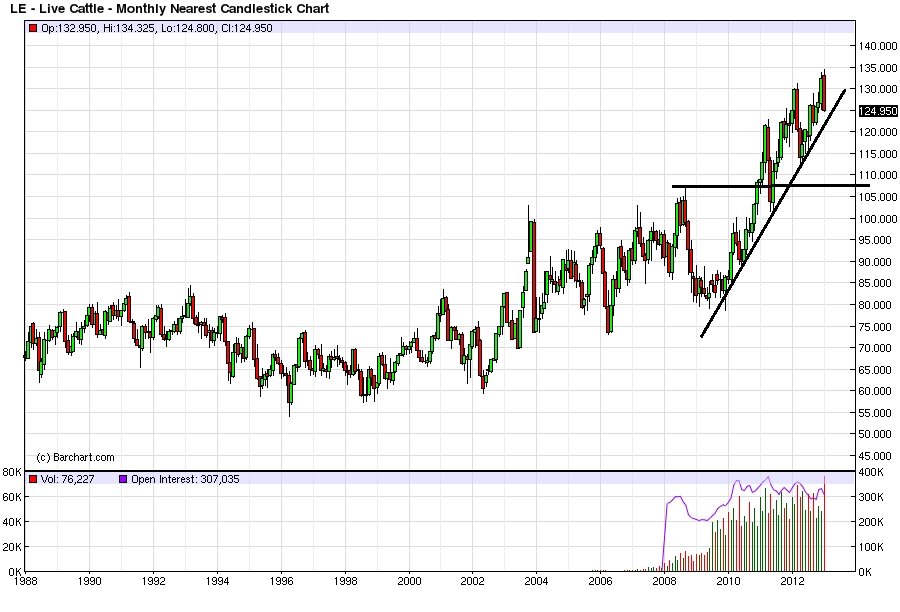Click the 1992 year label on time axis

point(153,581)
